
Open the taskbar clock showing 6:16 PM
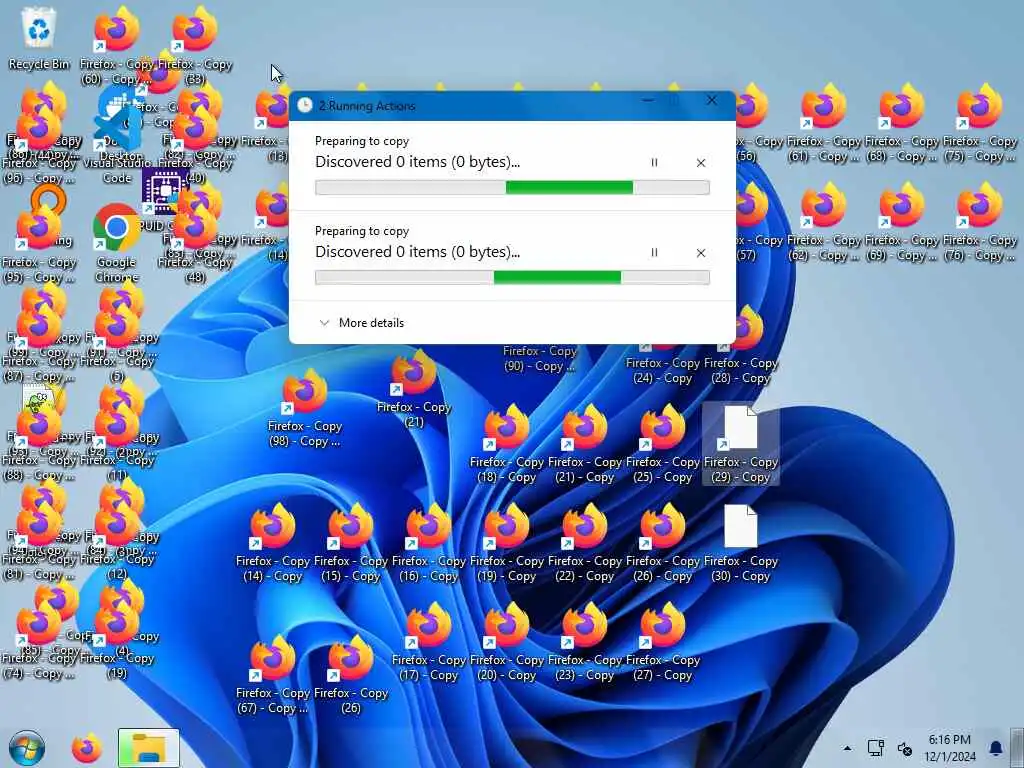(950, 748)
